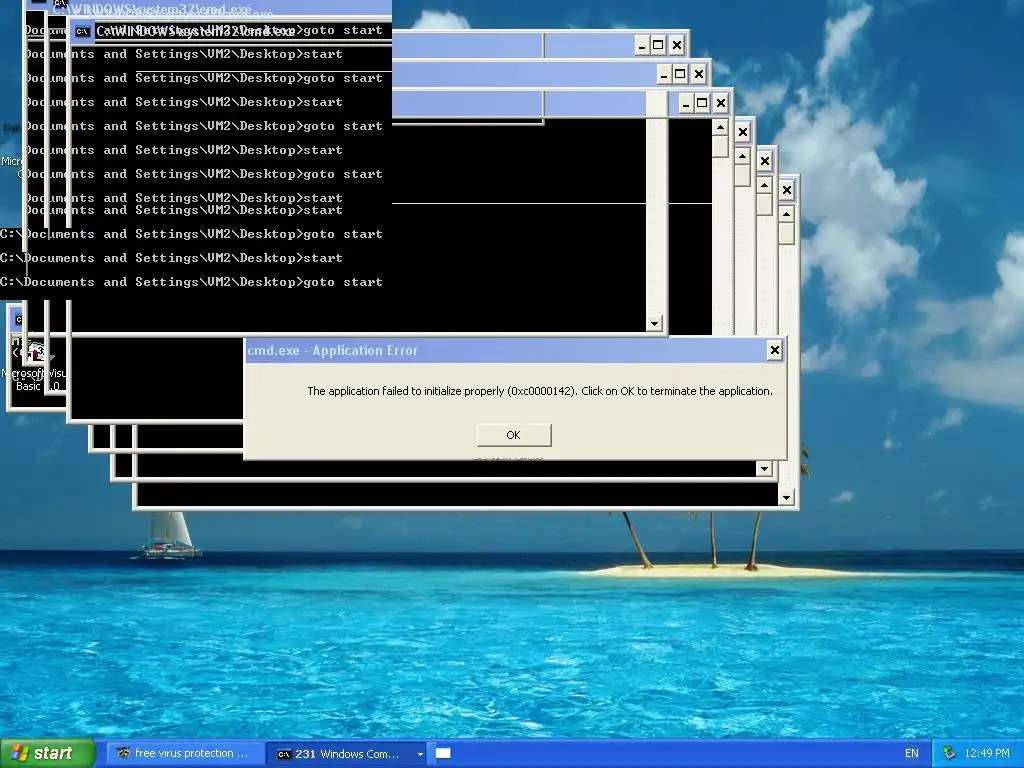Click the system tray icon beside the clock
Viewport: 1024px width, 768px height.
(949, 753)
